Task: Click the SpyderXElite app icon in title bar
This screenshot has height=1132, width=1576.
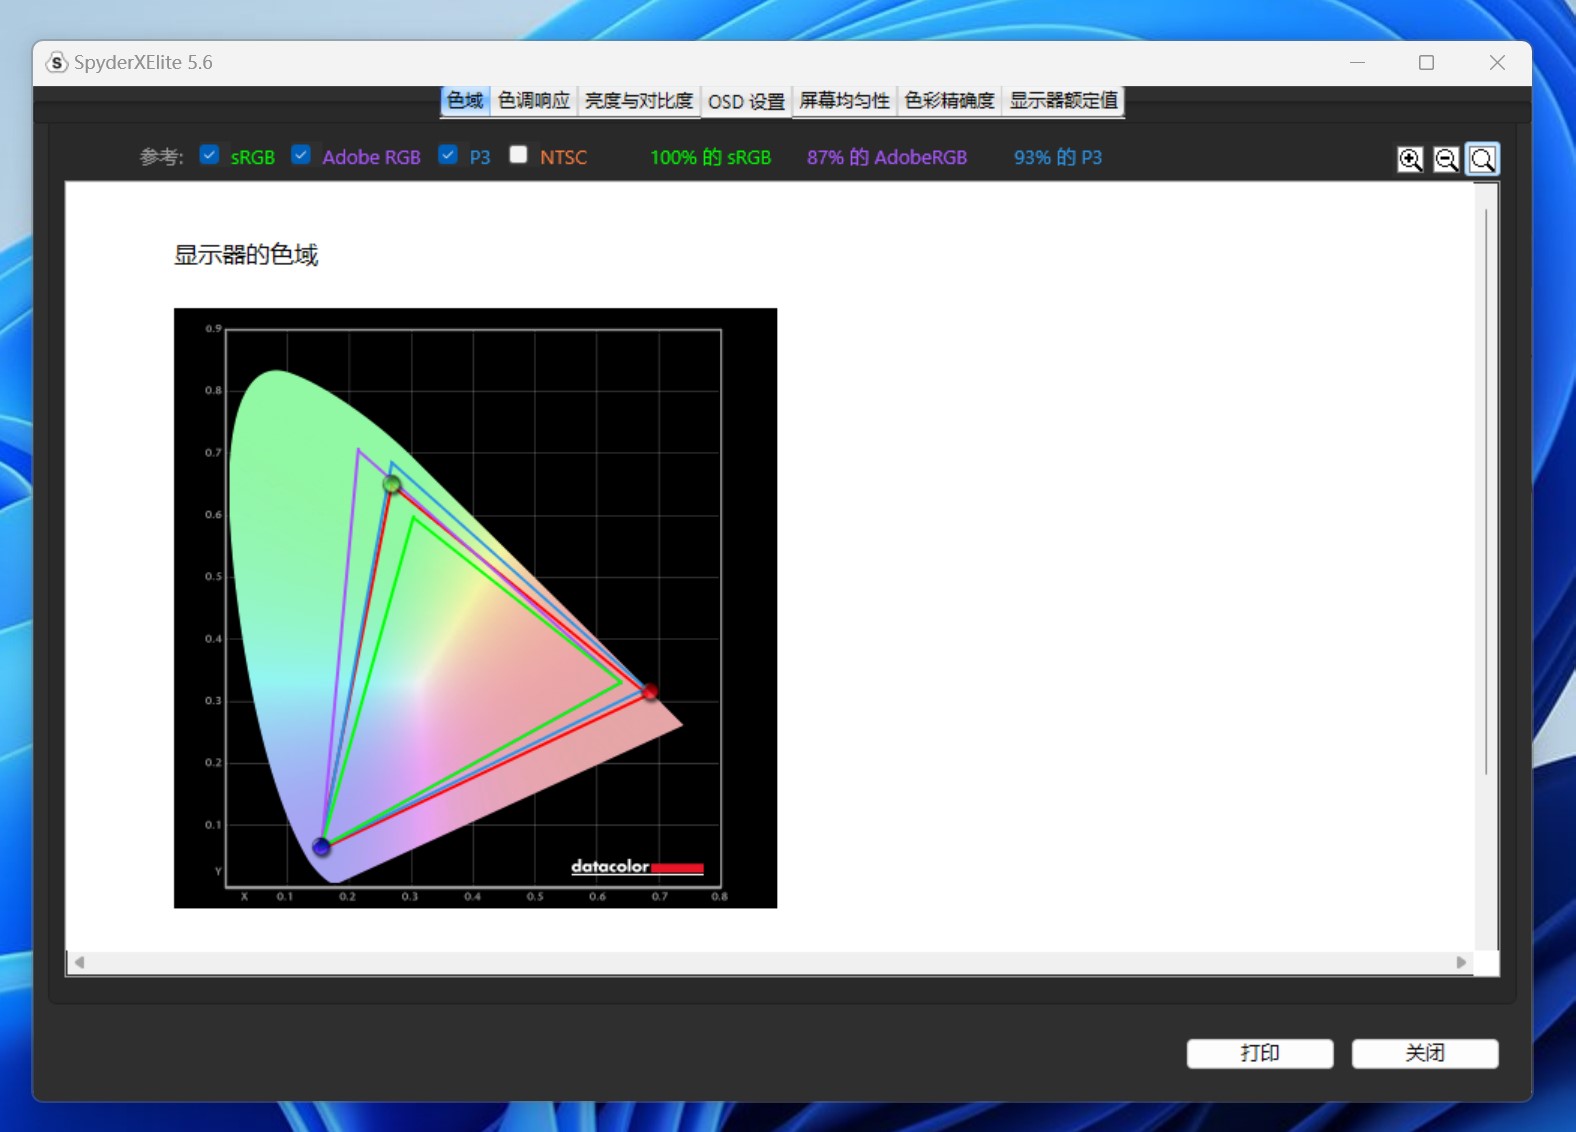Action: click(57, 63)
